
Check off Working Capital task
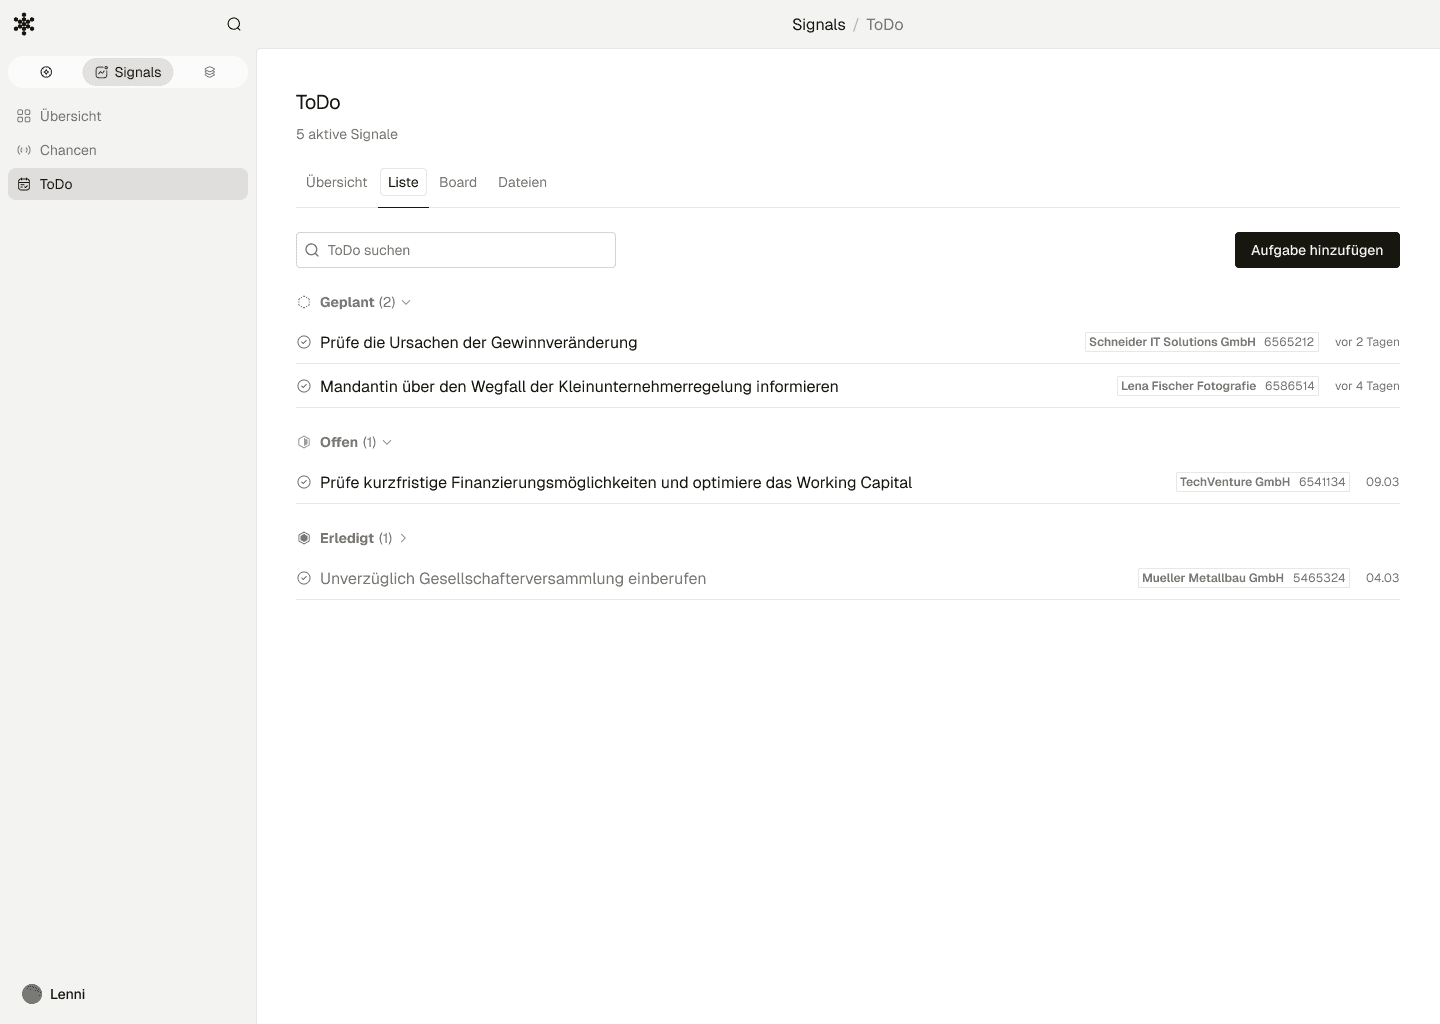tap(304, 482)
